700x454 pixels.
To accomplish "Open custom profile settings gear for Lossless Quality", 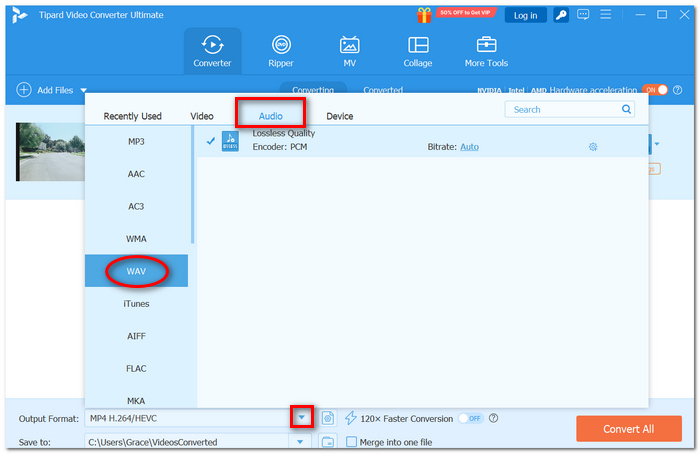I will pyautogui.click(x=593, y=147).
